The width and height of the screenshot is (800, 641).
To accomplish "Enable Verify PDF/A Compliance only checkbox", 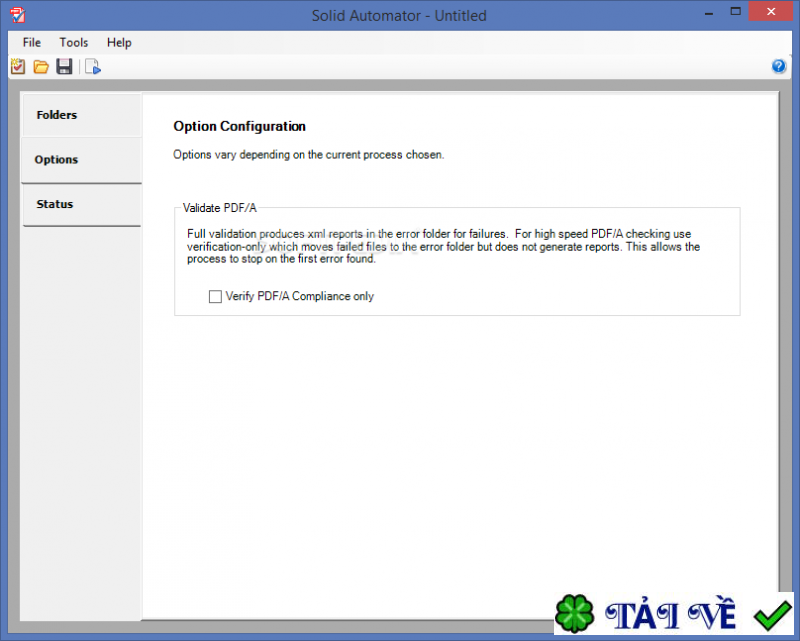I will click(x=215, y=297).
